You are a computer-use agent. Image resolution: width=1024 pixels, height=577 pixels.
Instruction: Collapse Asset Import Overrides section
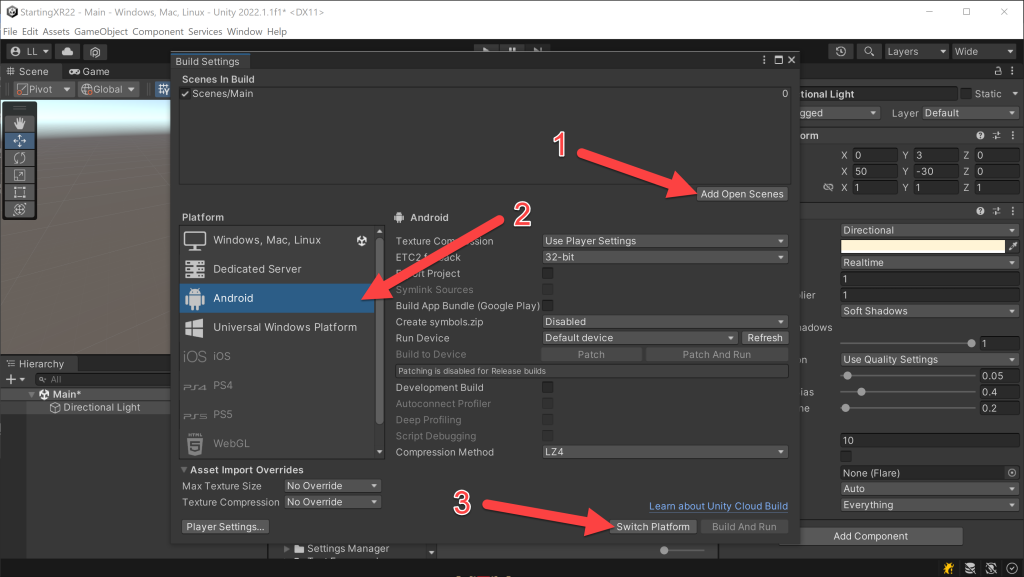click(184, 470)
